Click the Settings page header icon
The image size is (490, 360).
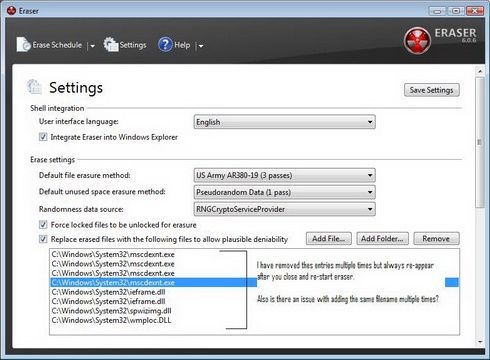tap(34, 87)
